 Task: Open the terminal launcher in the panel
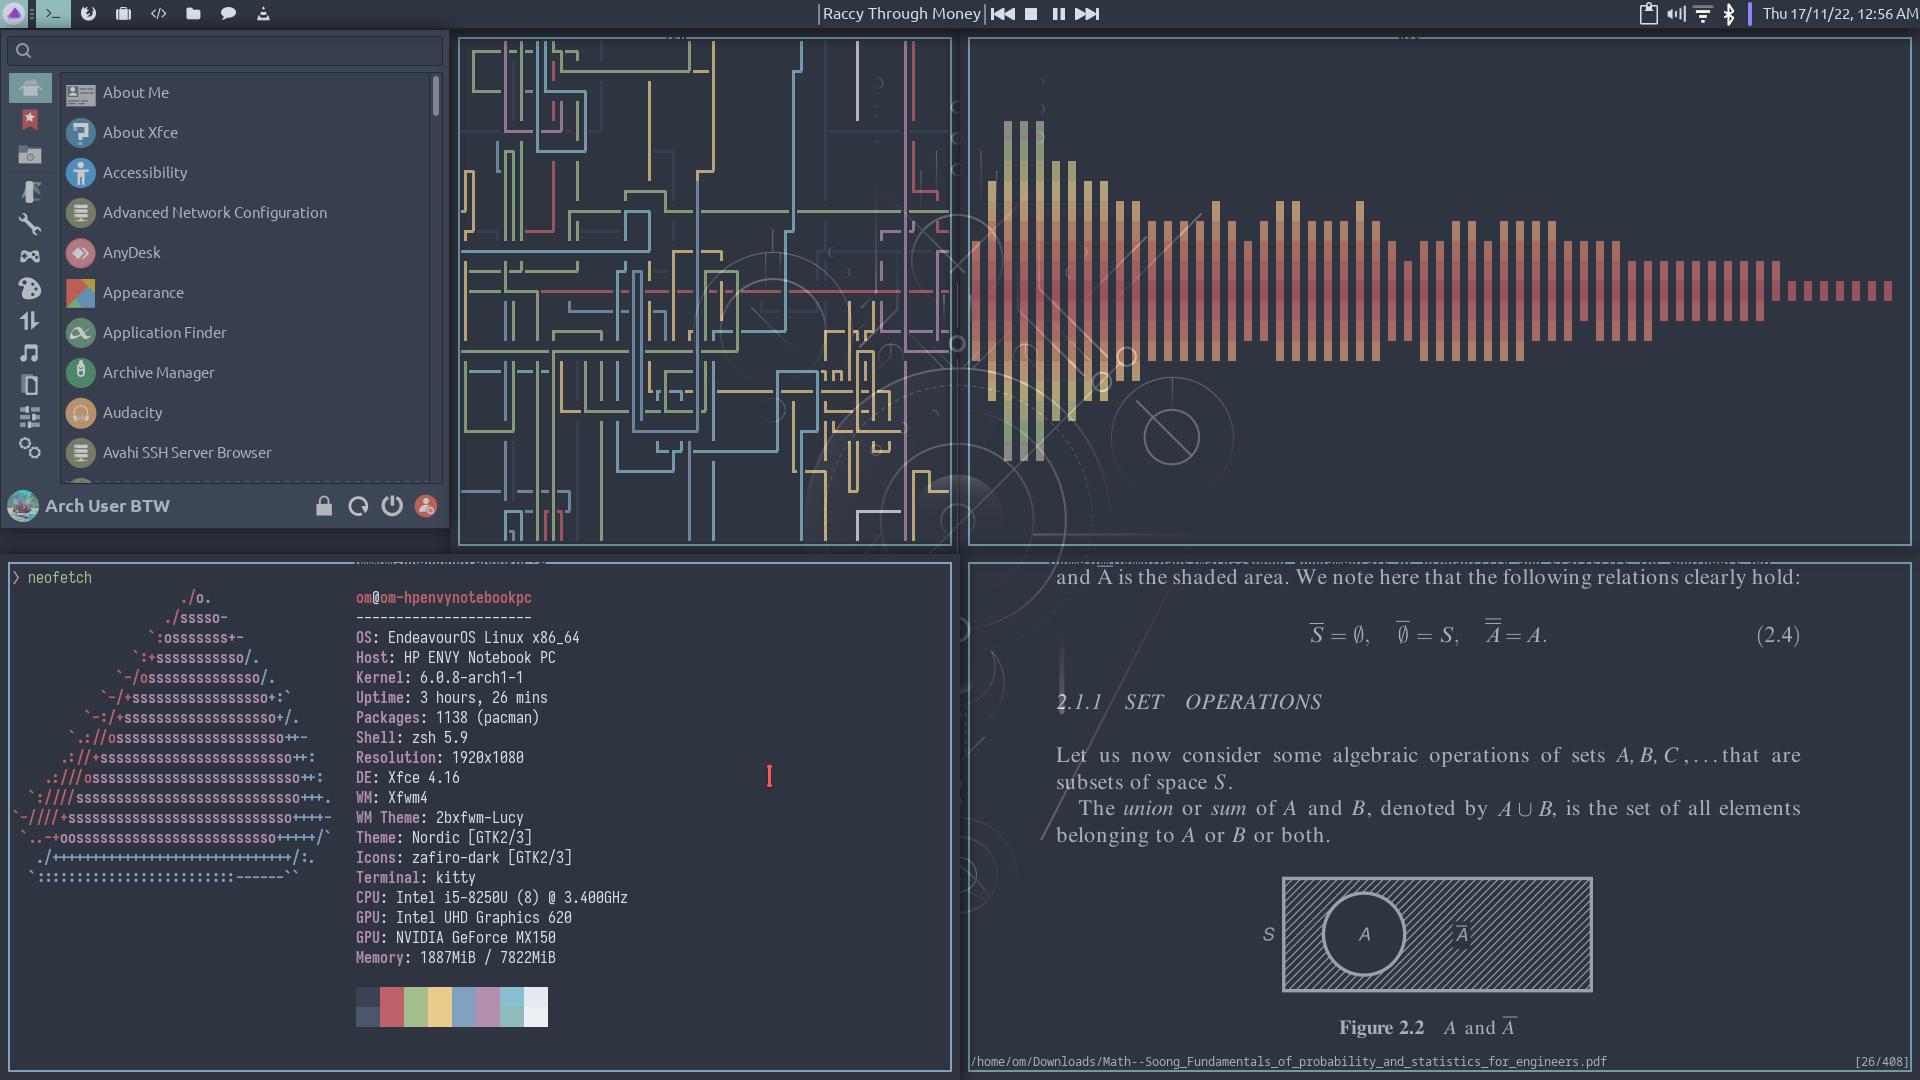pos(53,14)
